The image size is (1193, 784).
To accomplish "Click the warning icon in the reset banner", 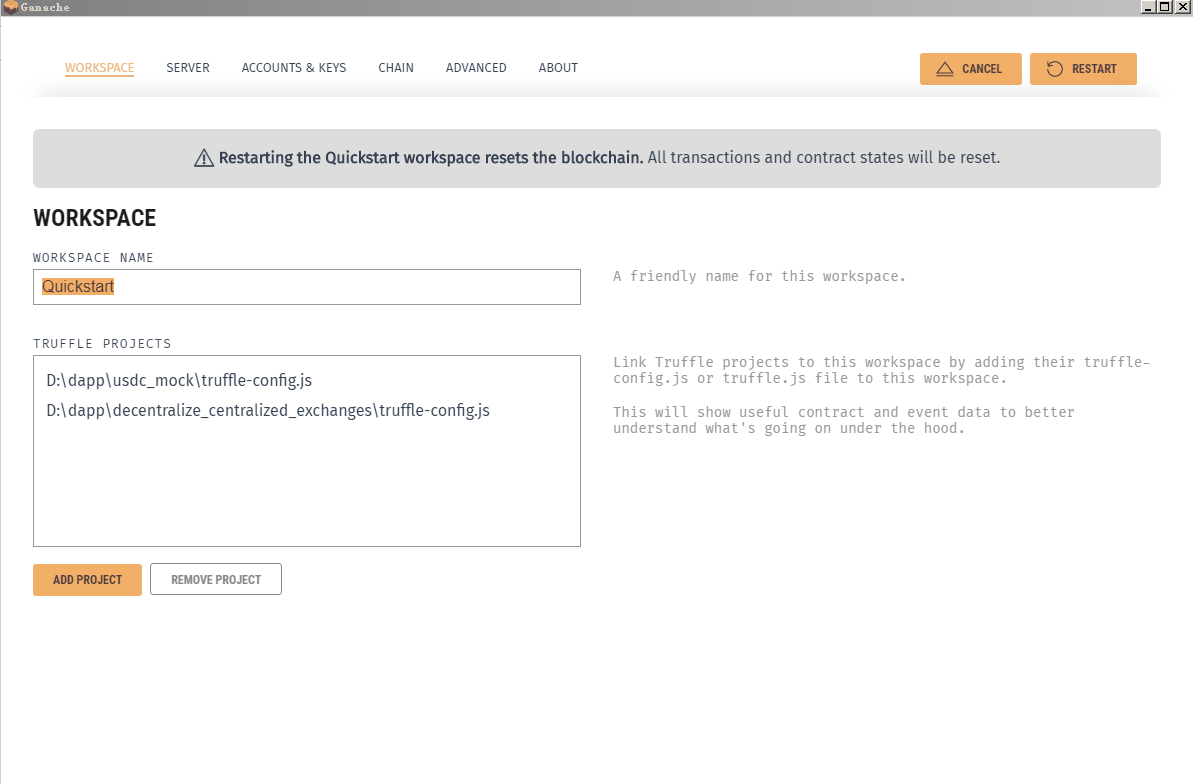I will (204, 158).
